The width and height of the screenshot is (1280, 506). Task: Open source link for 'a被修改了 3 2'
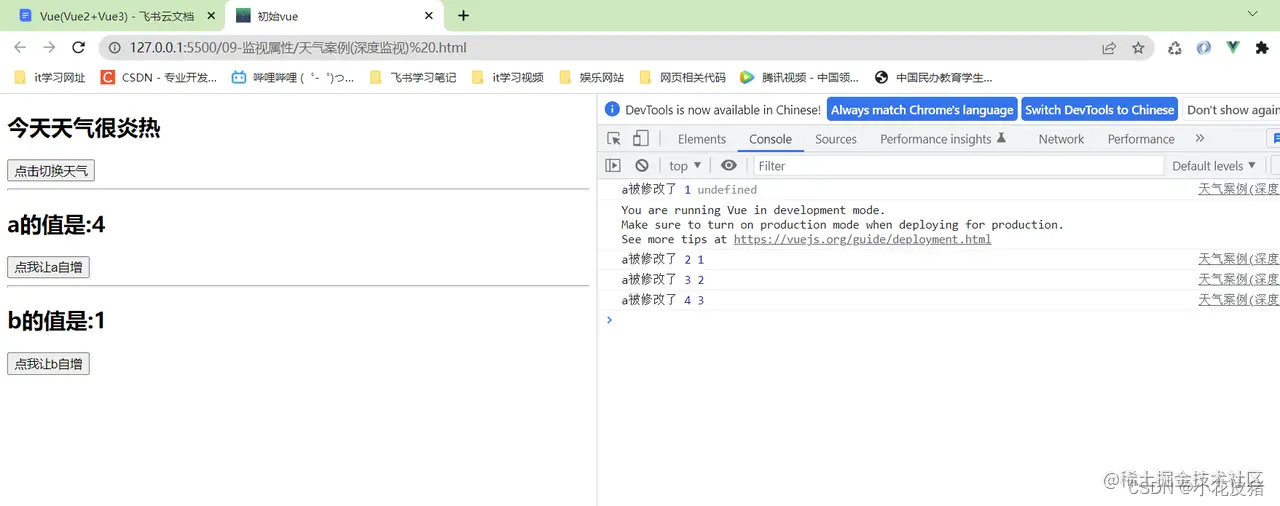(x=1238, y=279)
